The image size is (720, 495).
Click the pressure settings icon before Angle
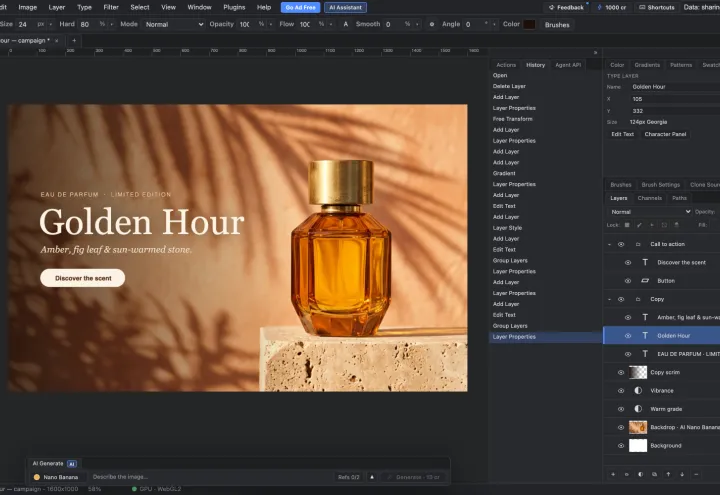click(432, 24)
